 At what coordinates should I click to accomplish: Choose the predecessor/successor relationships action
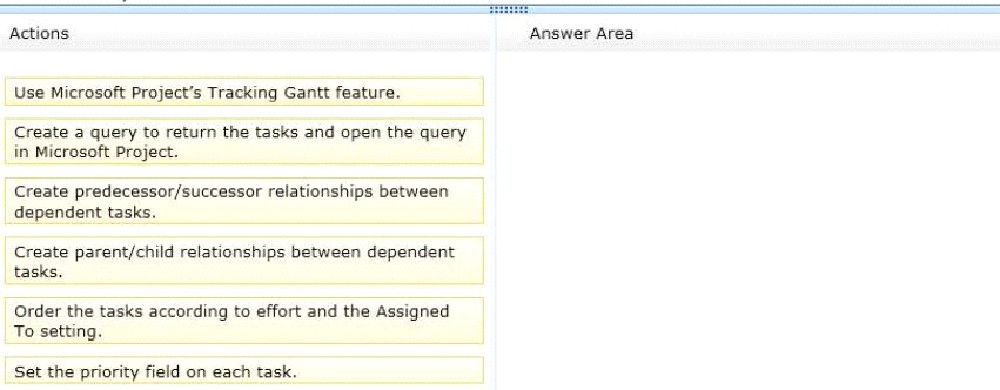tap(244, 201)
